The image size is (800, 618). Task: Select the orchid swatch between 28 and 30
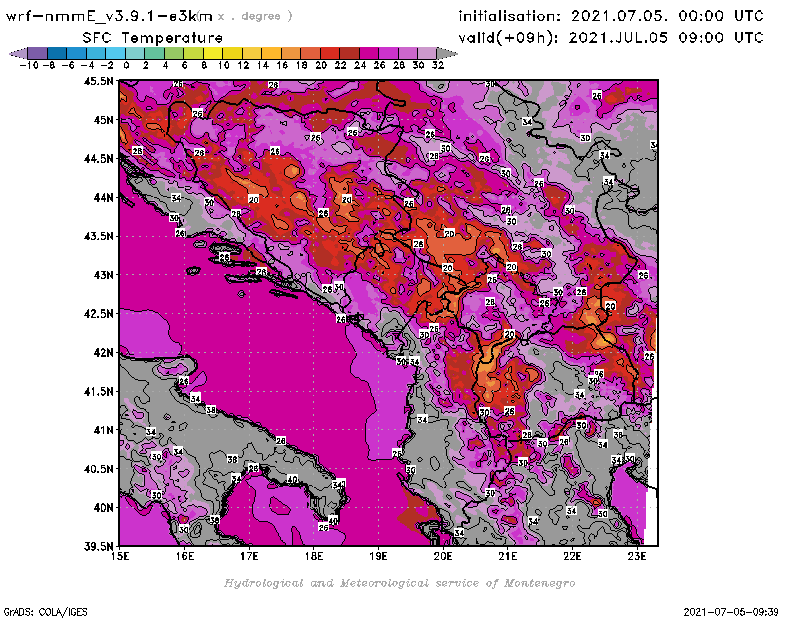point(407,53)
